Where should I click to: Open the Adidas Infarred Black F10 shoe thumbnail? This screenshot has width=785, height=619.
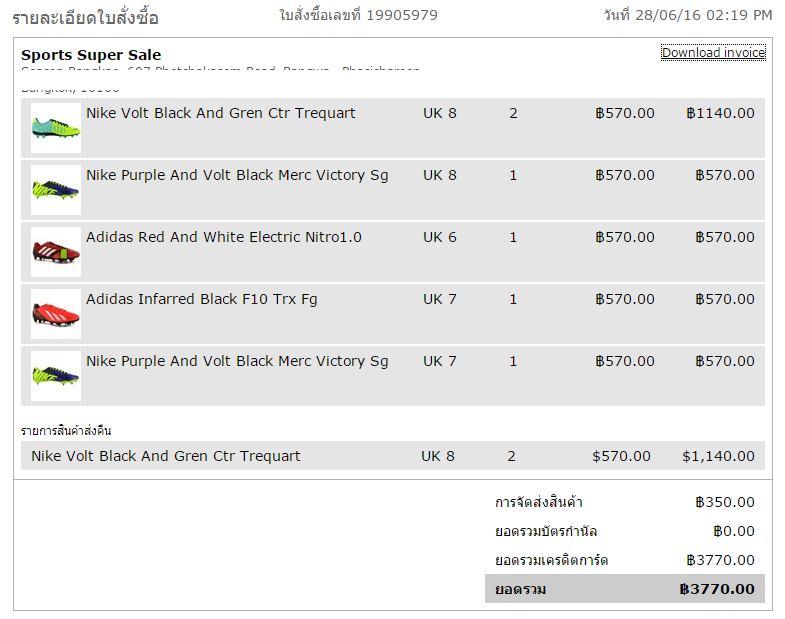pyautogui.click(x=56, y=314)
